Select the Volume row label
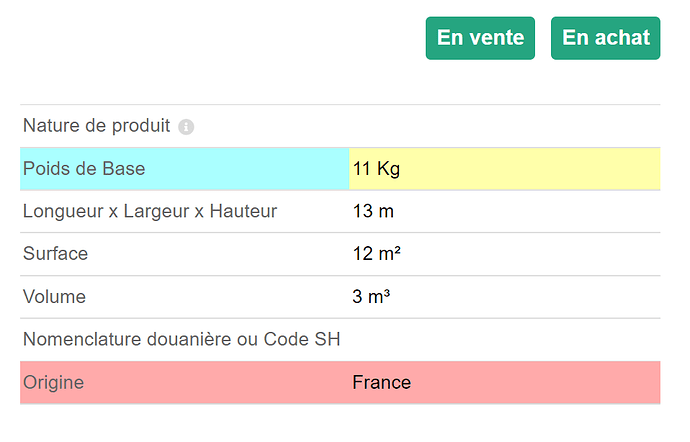 click(x=54, y=297)
